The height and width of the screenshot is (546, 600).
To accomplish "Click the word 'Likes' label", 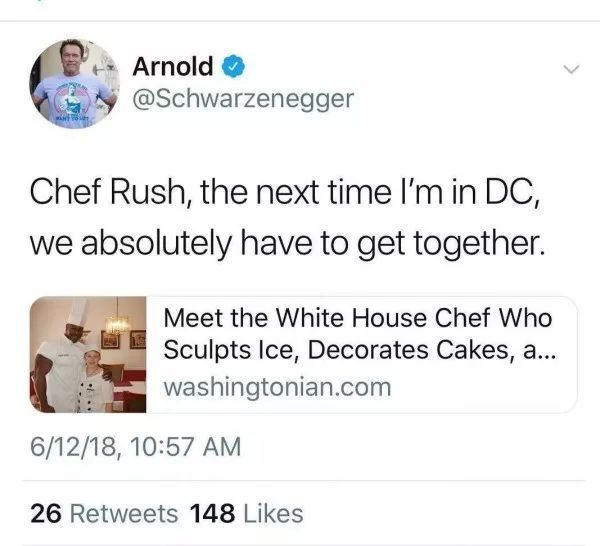I will click(271, 513).
